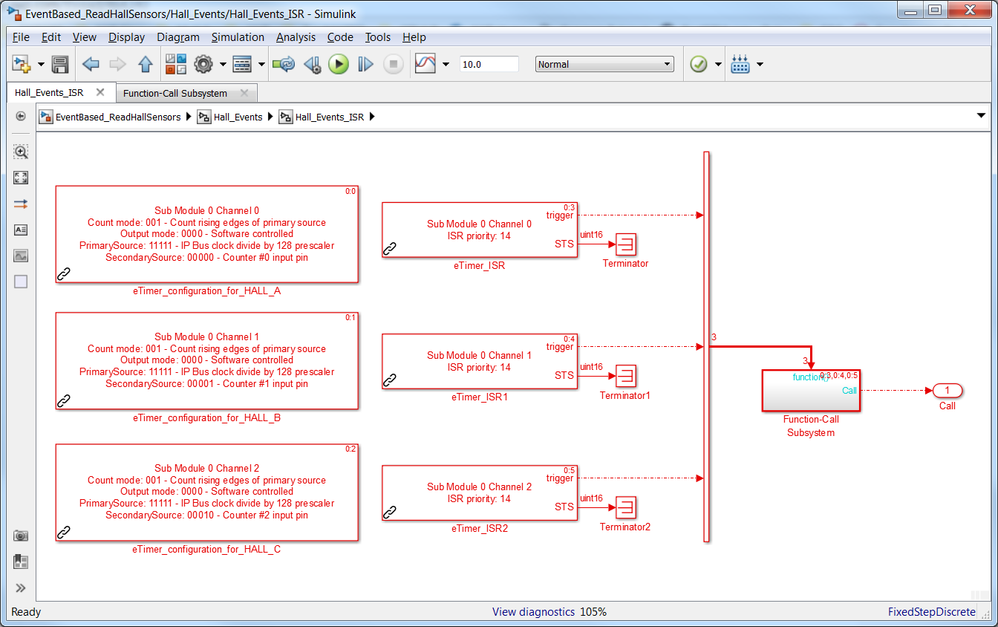Click FixedStepDiscrete in the status bar
The width and height of the screenshot is (998, 627).
(932, 612)
